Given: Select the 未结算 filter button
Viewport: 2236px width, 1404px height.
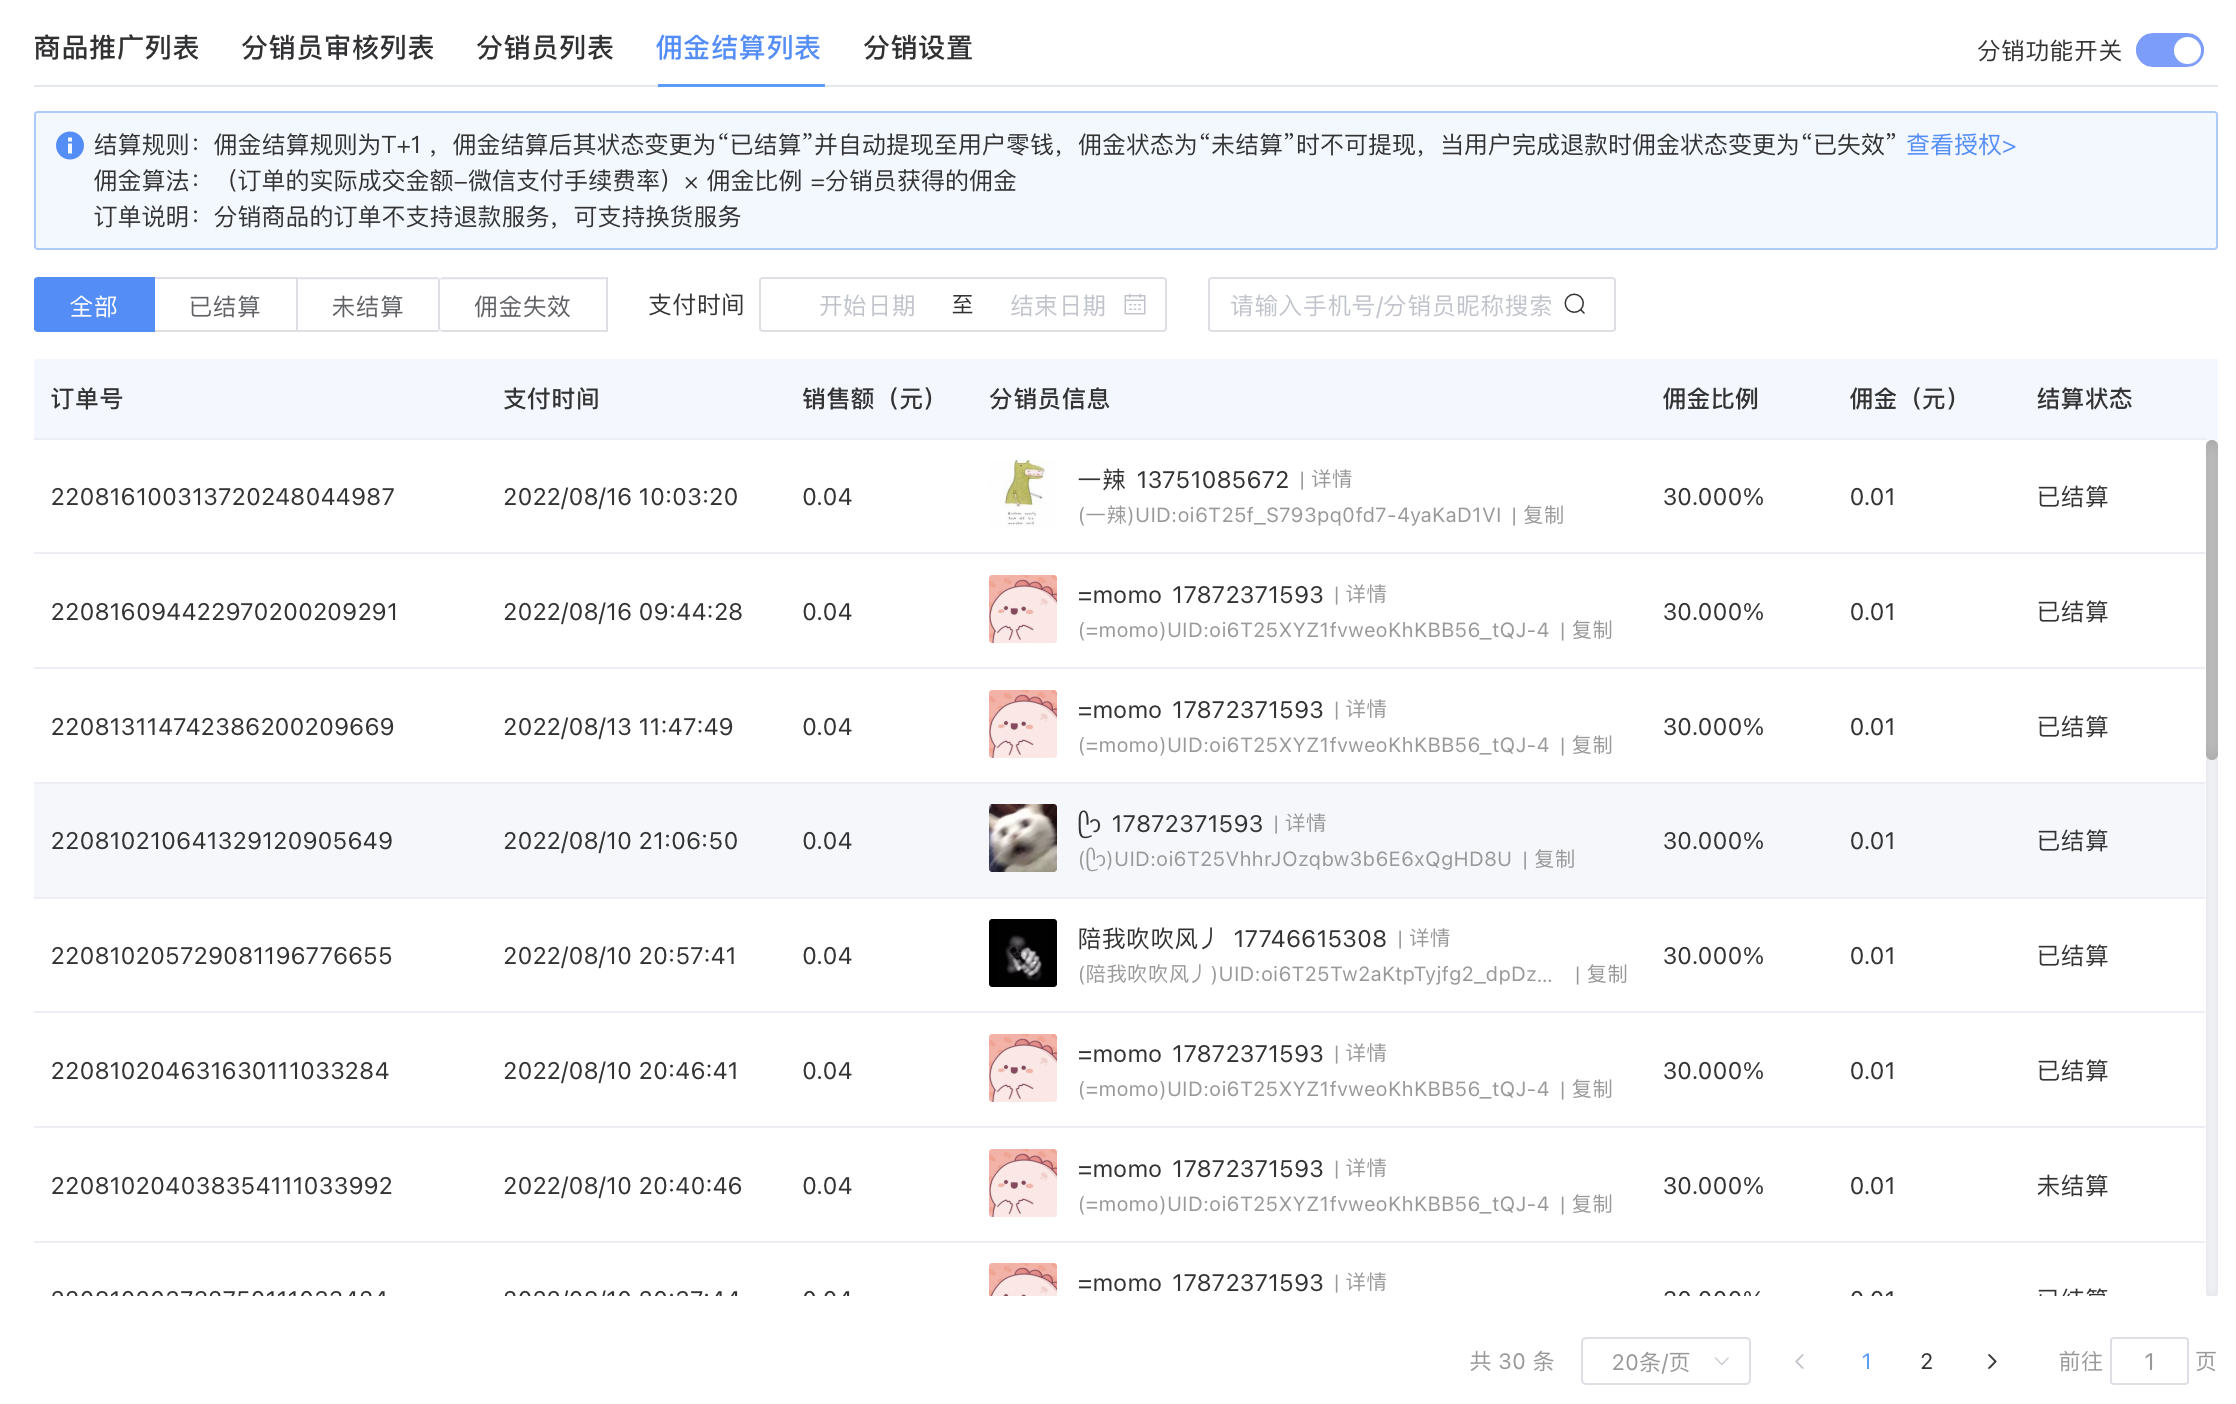Looking at the screenshot, I should (x=367, y=305).
